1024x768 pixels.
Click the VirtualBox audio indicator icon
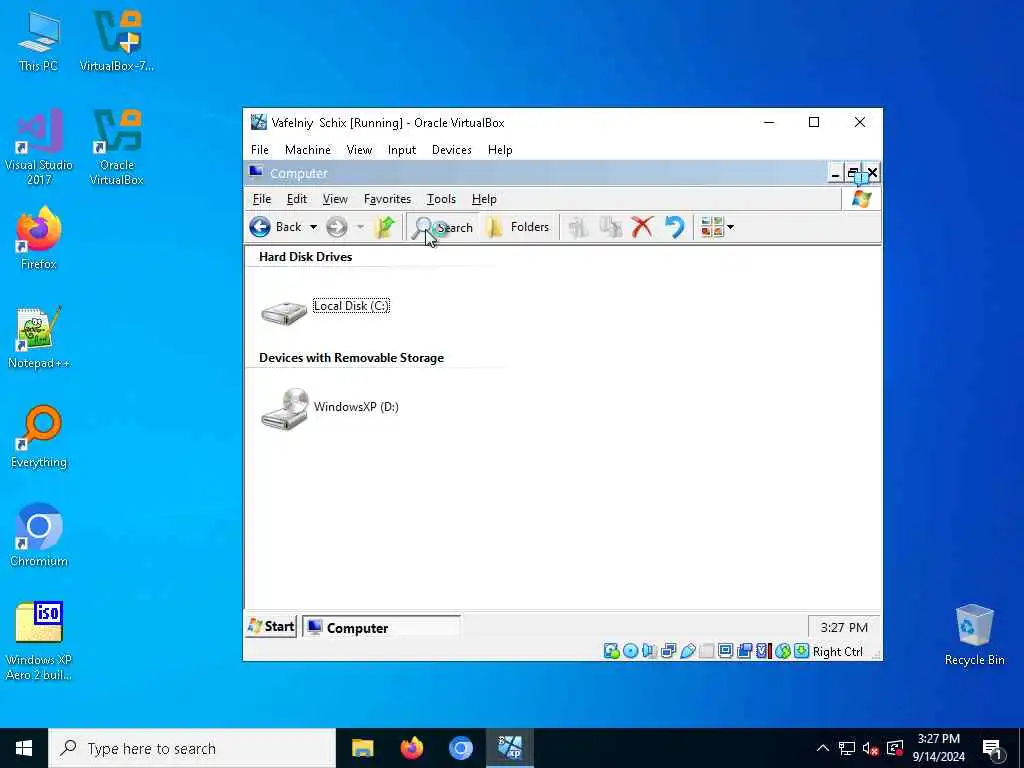pos(649,651)
